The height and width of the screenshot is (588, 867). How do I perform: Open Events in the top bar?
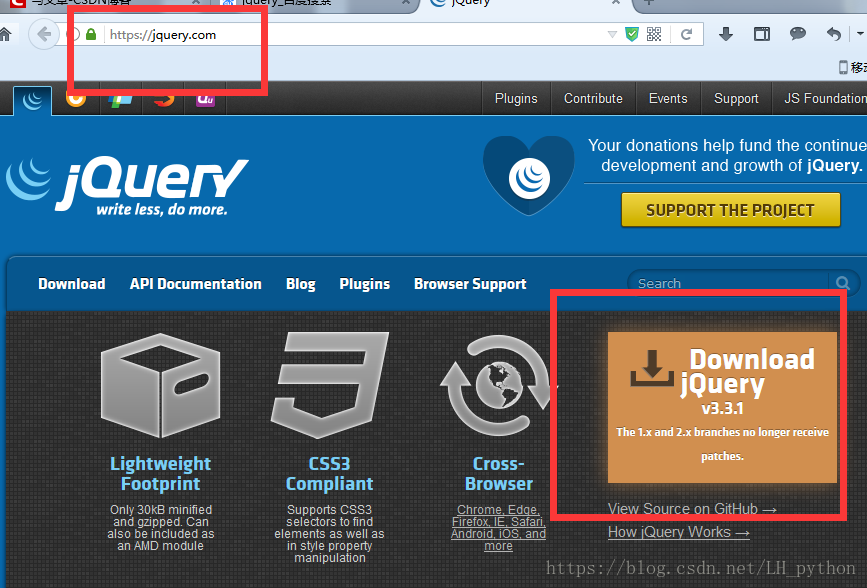(x=668, y=98)
